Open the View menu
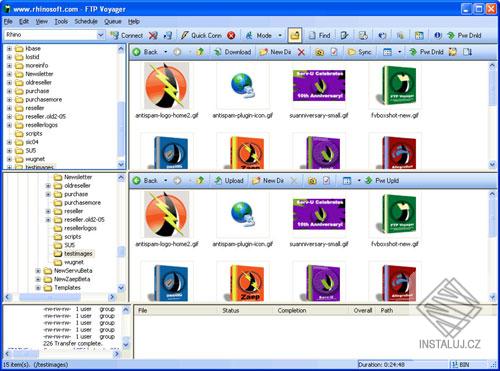The height and width of the screenshot is (371, 500). tap(42, 22)
